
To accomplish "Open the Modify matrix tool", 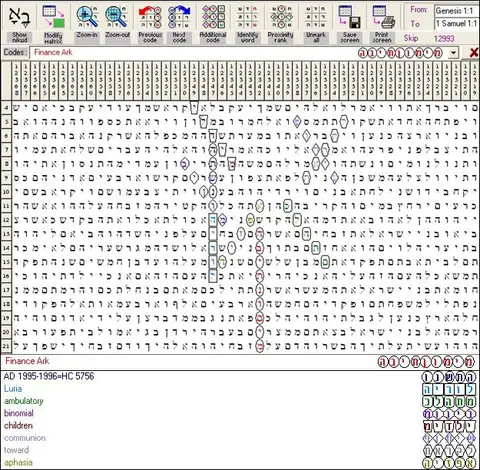I will click(x=53, y=17).
